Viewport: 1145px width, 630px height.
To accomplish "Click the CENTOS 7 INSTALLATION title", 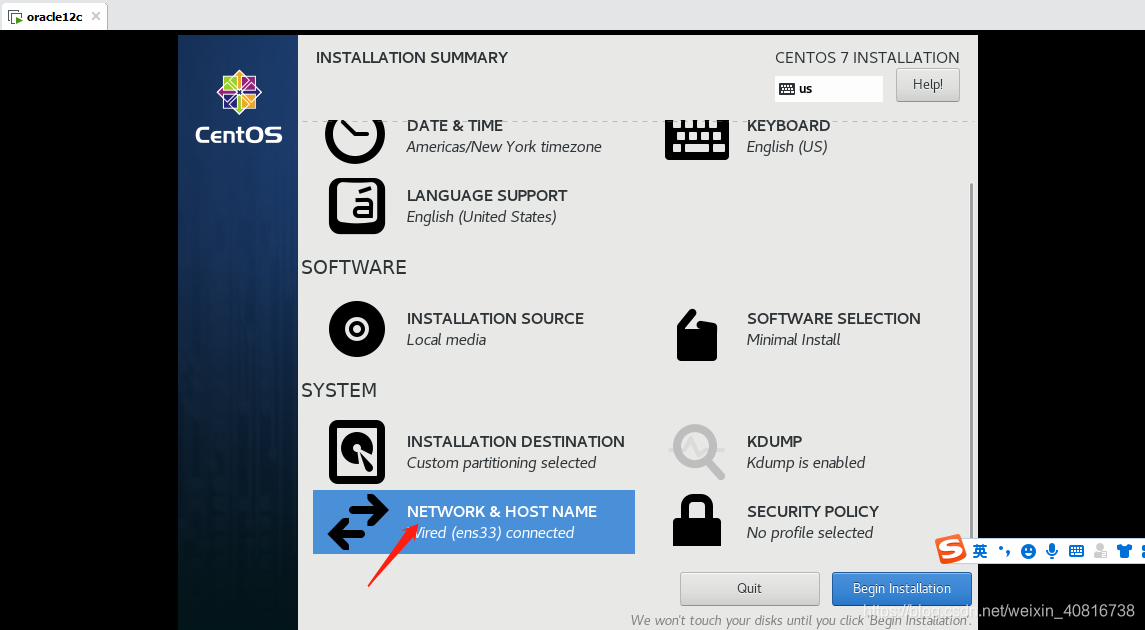I will click(x=867, y=58).
